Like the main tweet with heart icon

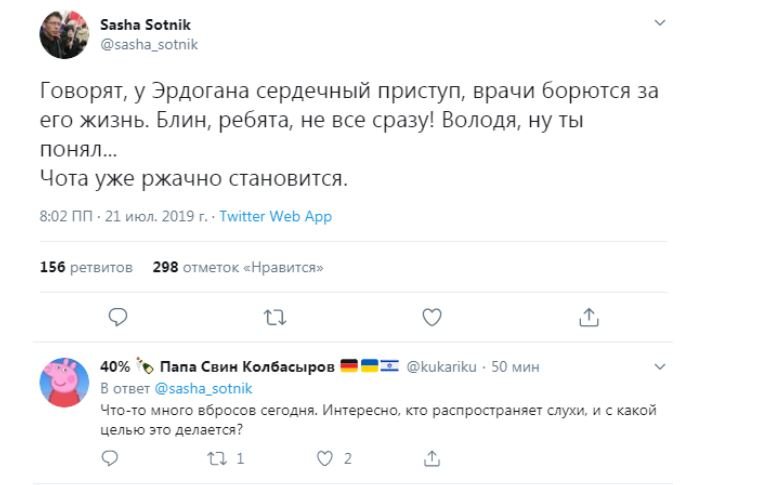click(x=432, y=317)
